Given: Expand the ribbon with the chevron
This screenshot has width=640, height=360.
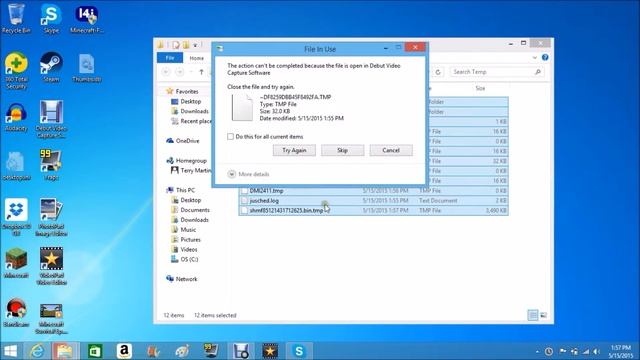Looking at the screenshot, I should 535,58.
